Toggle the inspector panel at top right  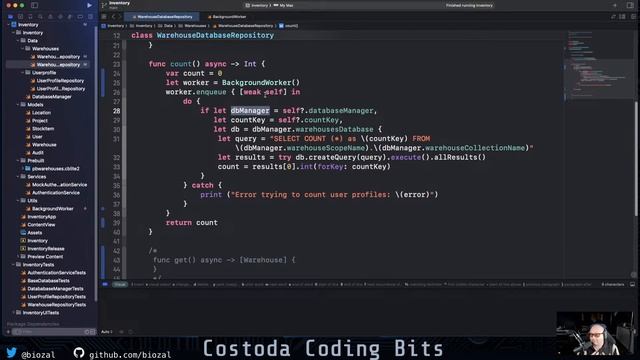630,5
